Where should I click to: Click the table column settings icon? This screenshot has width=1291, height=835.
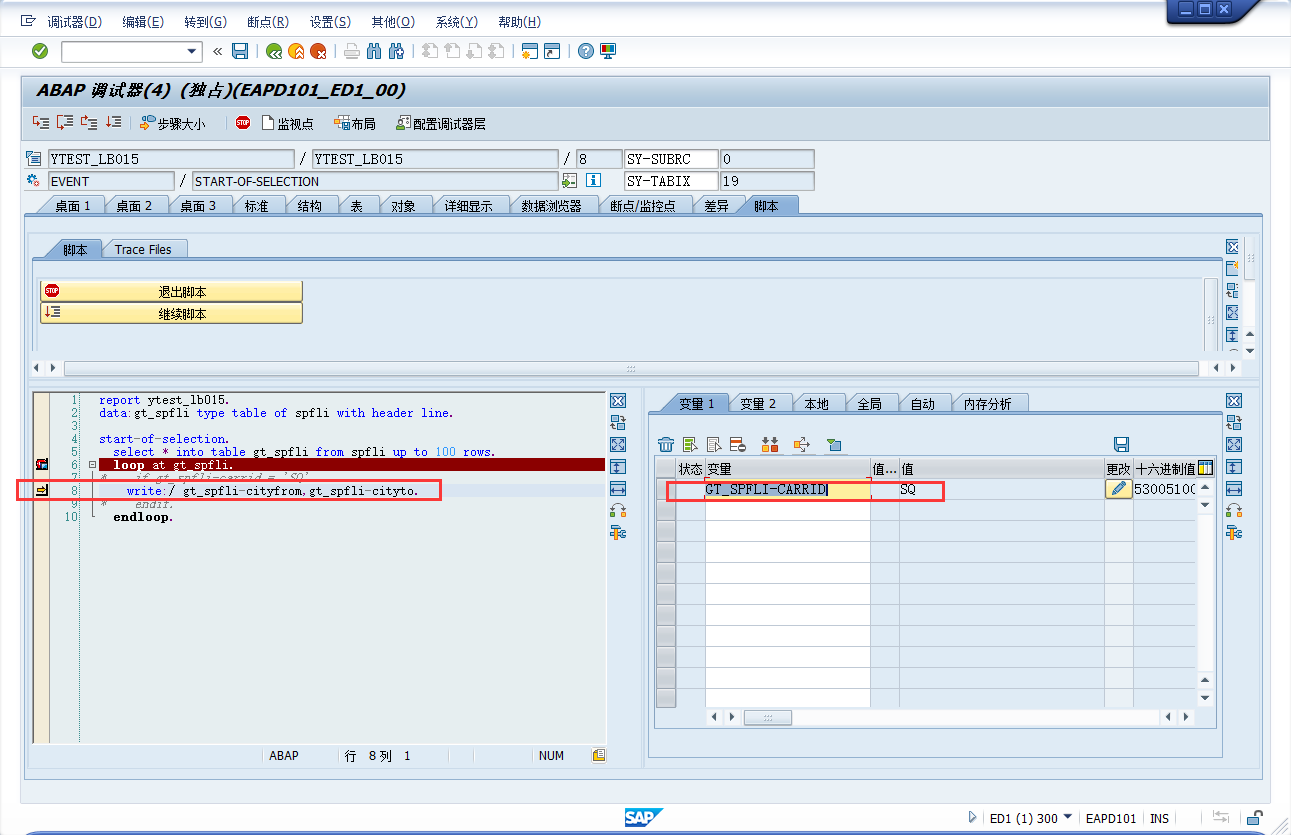(x=1205, y=467)
